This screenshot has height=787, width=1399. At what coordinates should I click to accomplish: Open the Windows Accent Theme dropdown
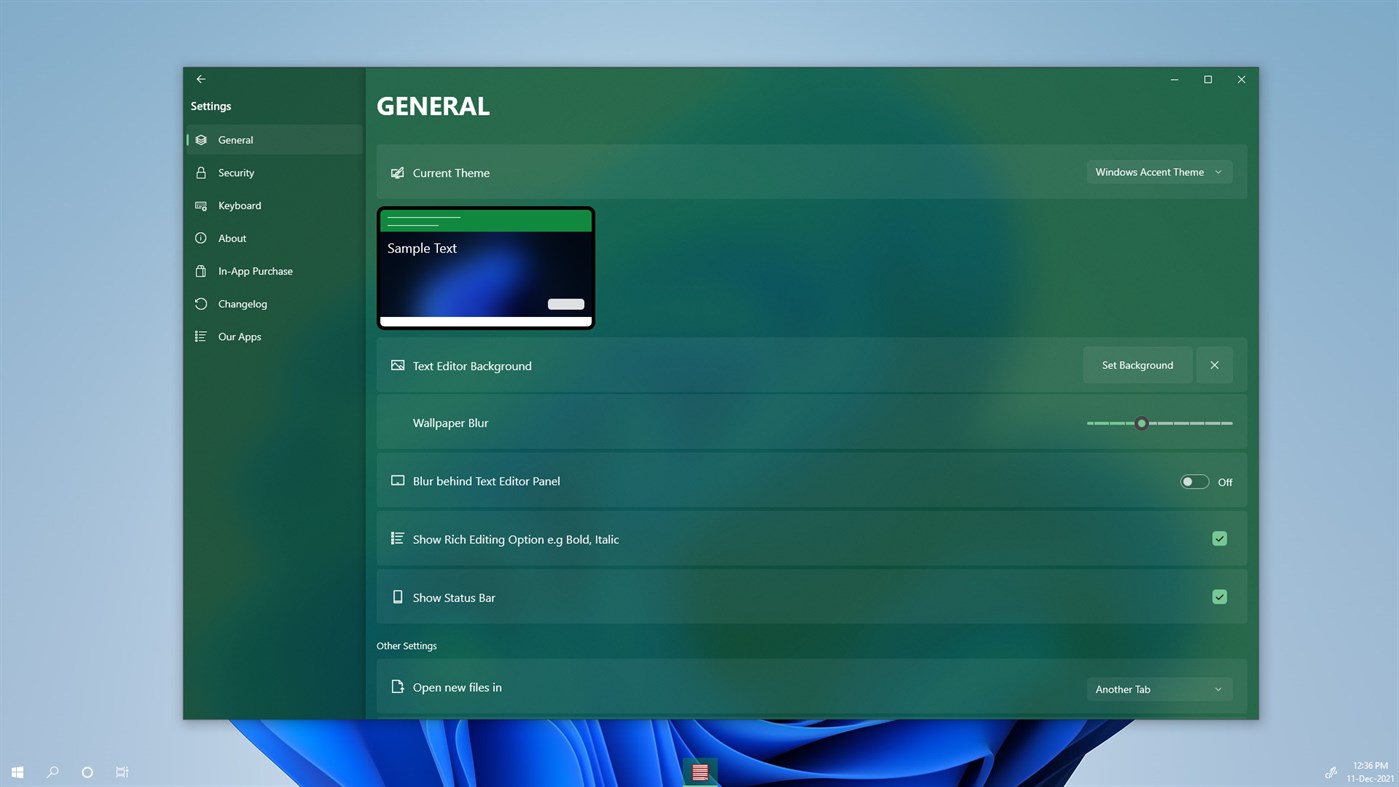pyautogui.click(x=1158, y=171)
